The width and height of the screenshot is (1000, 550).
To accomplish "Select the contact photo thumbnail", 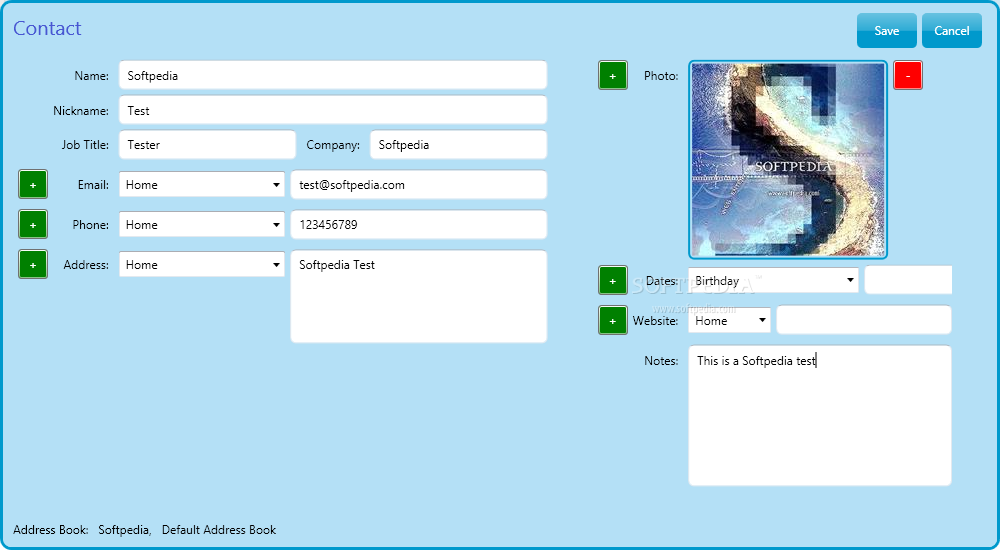I will coord(788,160).
